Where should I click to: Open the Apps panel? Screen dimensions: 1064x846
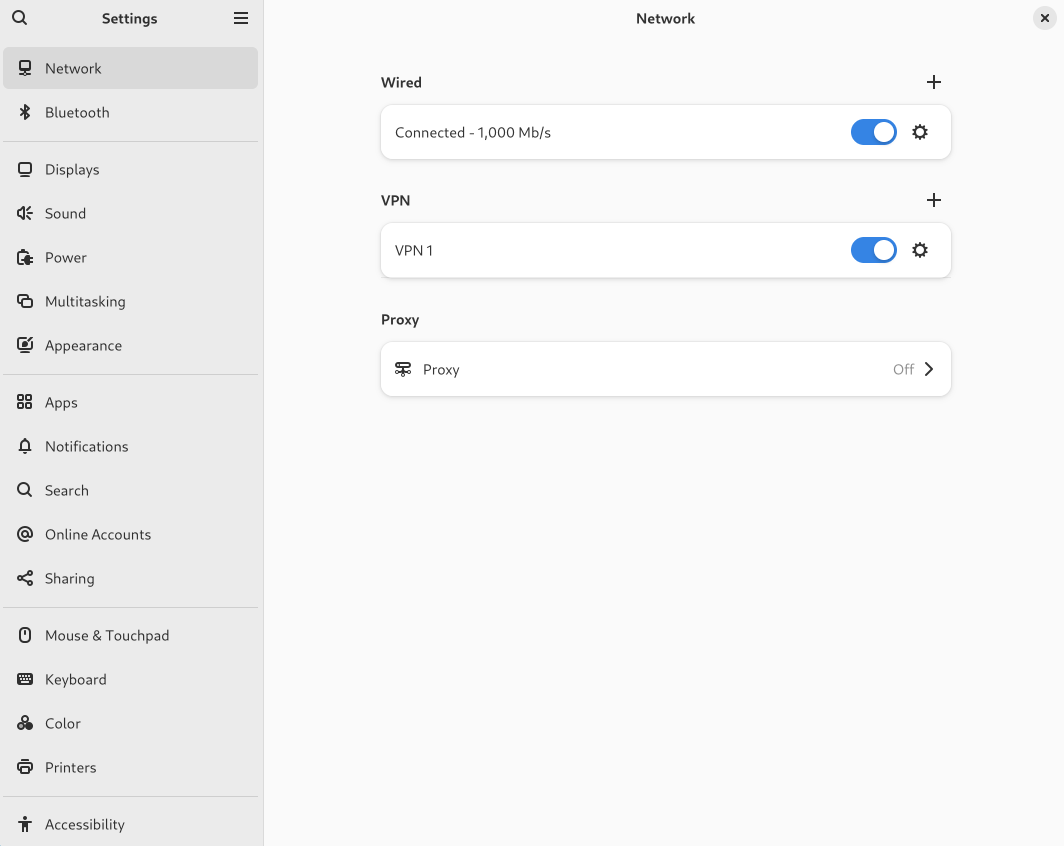[x=130, y=402]
